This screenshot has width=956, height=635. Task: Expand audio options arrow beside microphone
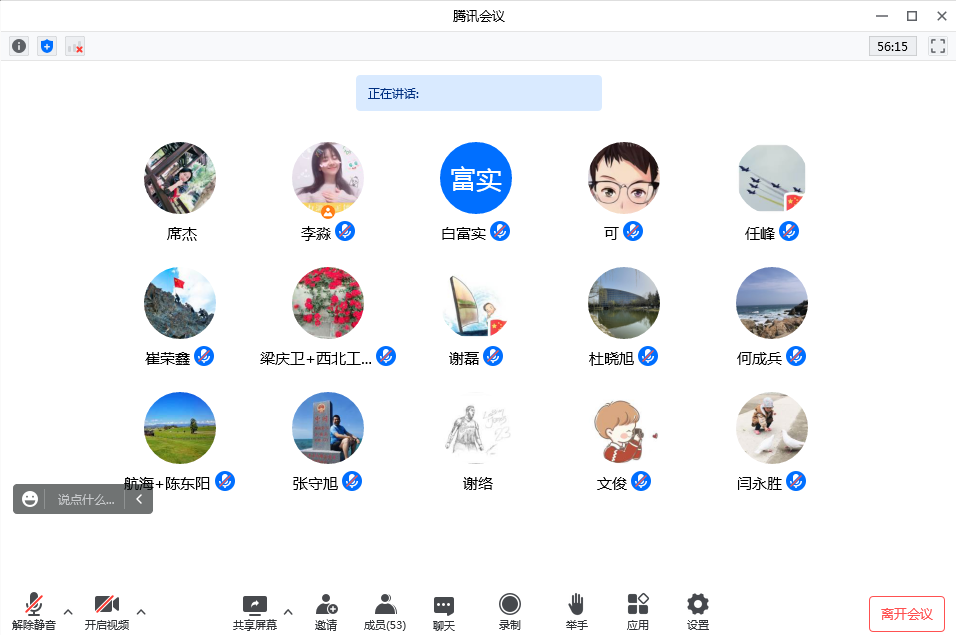pos(68,612)
